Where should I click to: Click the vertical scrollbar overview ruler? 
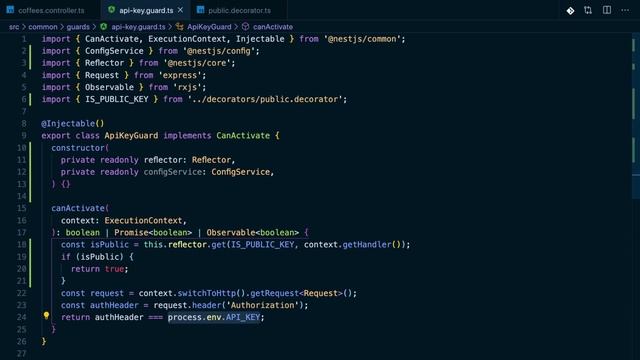tap(635, 196)
